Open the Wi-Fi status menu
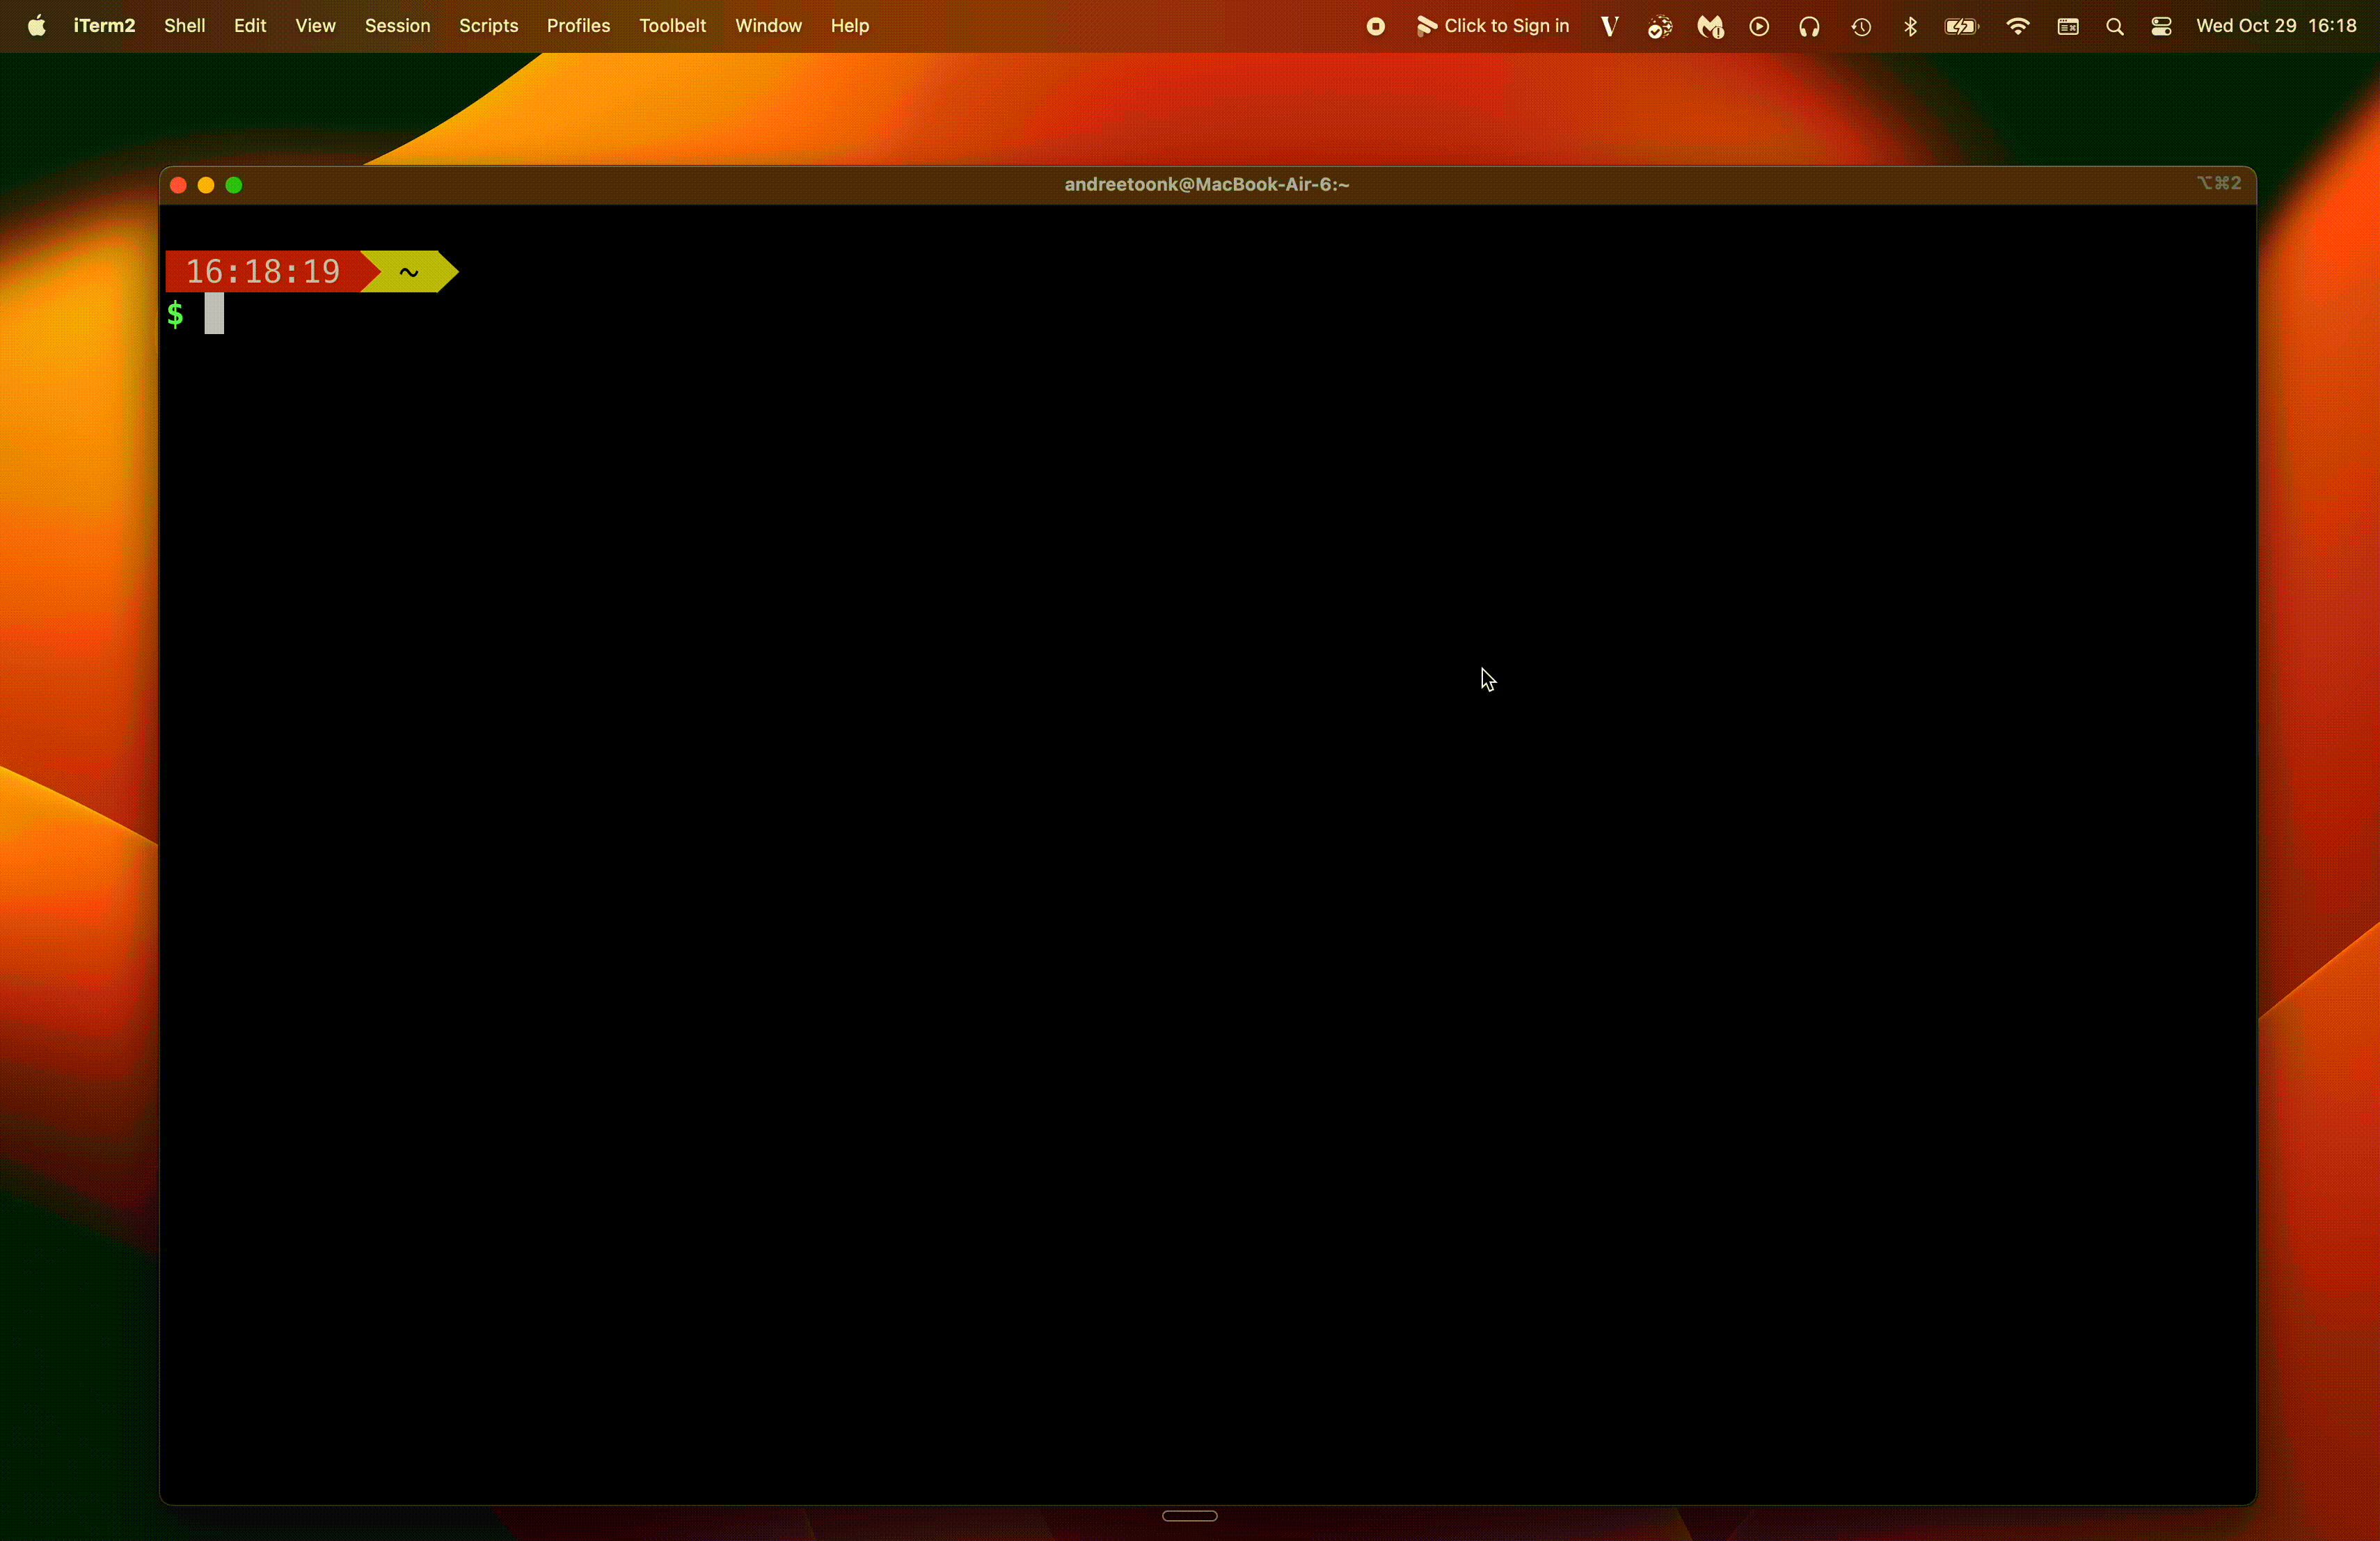The image size is (2380, 1541). click(x=2017, y=26)
